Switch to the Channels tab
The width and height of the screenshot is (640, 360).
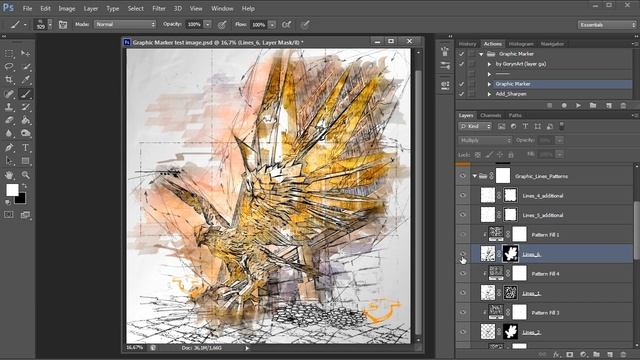[x=491, y=116]
